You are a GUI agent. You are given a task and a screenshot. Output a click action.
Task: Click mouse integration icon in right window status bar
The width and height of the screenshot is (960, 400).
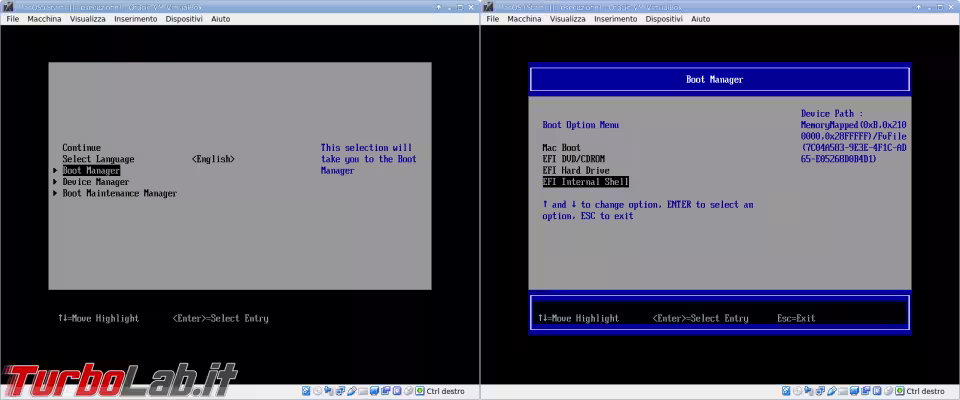point(888,391)
